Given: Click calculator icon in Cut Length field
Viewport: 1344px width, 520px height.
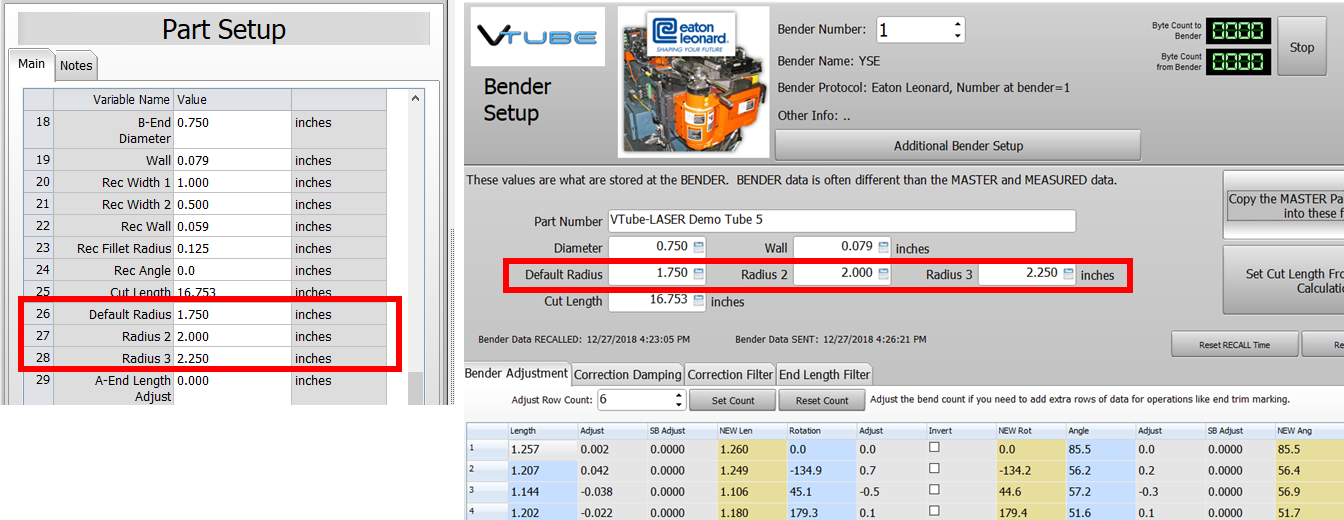Looking at the screenshot, I should pos(699,300).
